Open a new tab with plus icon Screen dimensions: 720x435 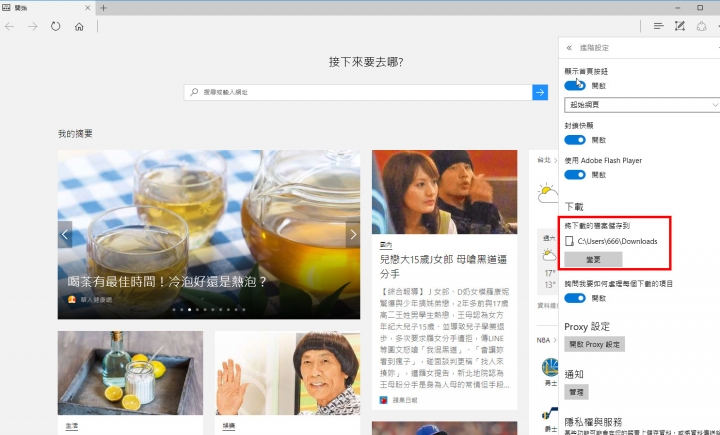103,8
